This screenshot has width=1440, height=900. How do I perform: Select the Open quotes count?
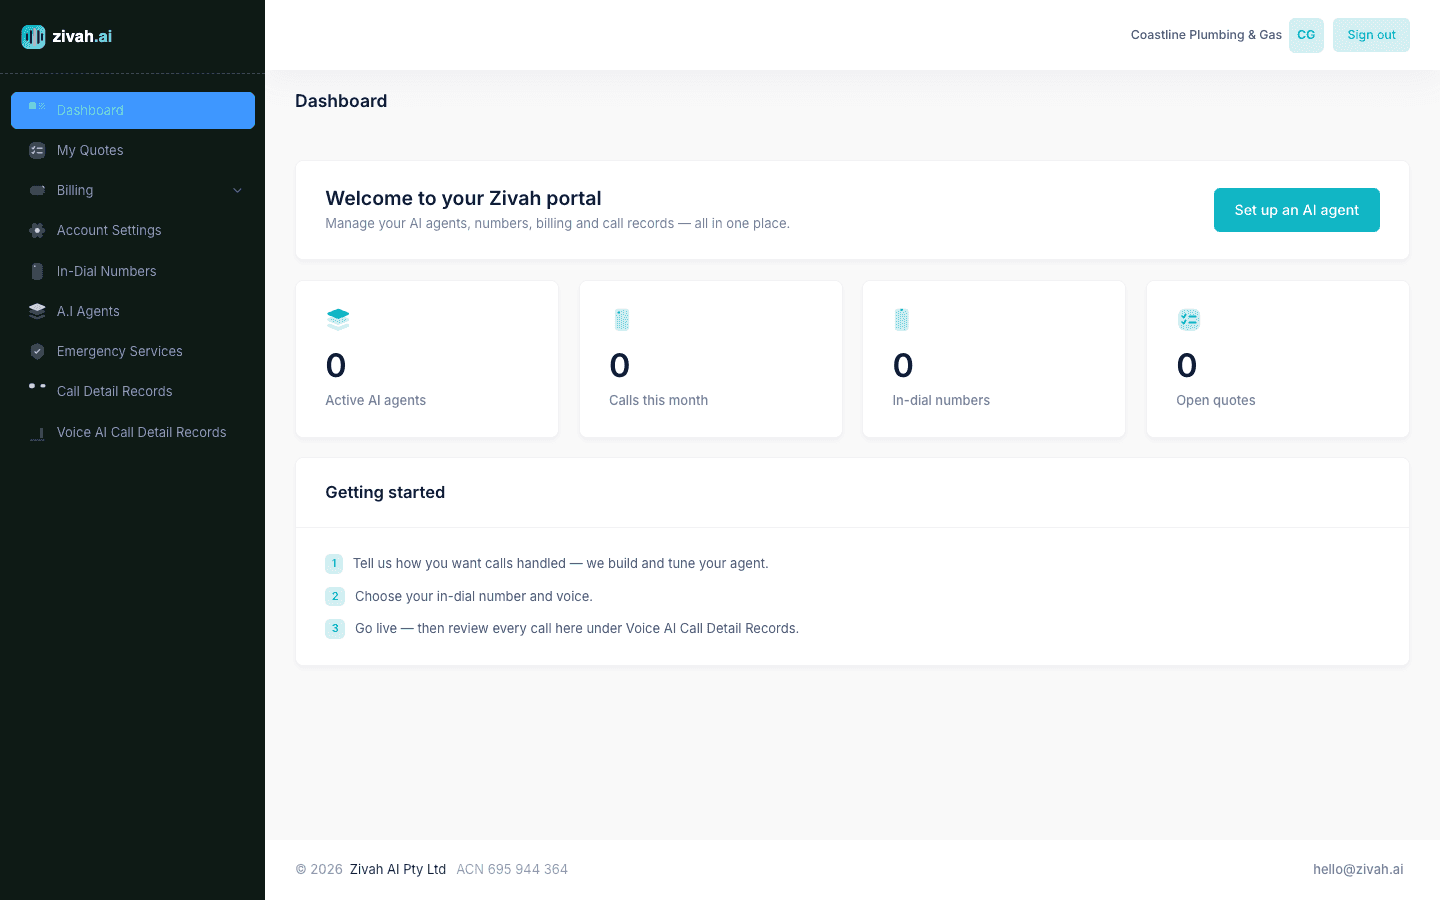1187,366
